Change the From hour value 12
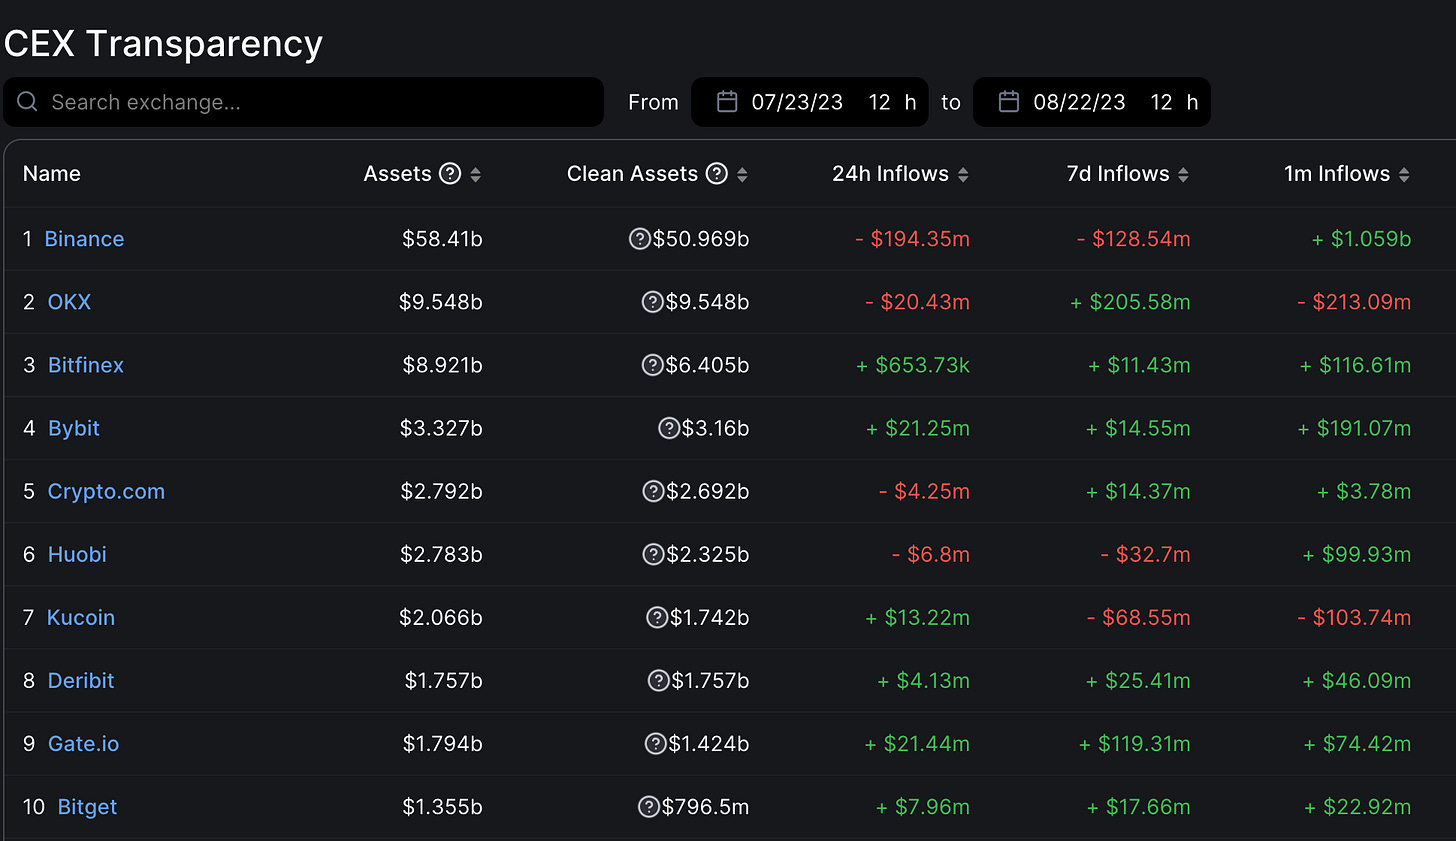This screenshot has height=841, width=1456. 879,102
